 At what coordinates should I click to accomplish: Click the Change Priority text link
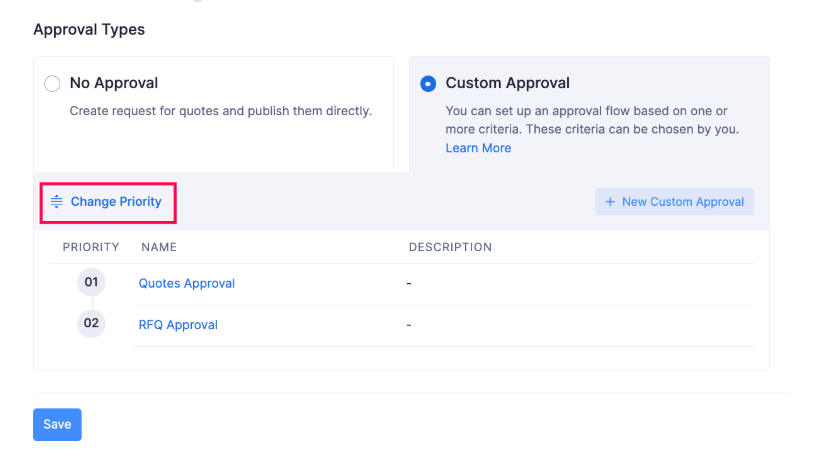point(116,202)
